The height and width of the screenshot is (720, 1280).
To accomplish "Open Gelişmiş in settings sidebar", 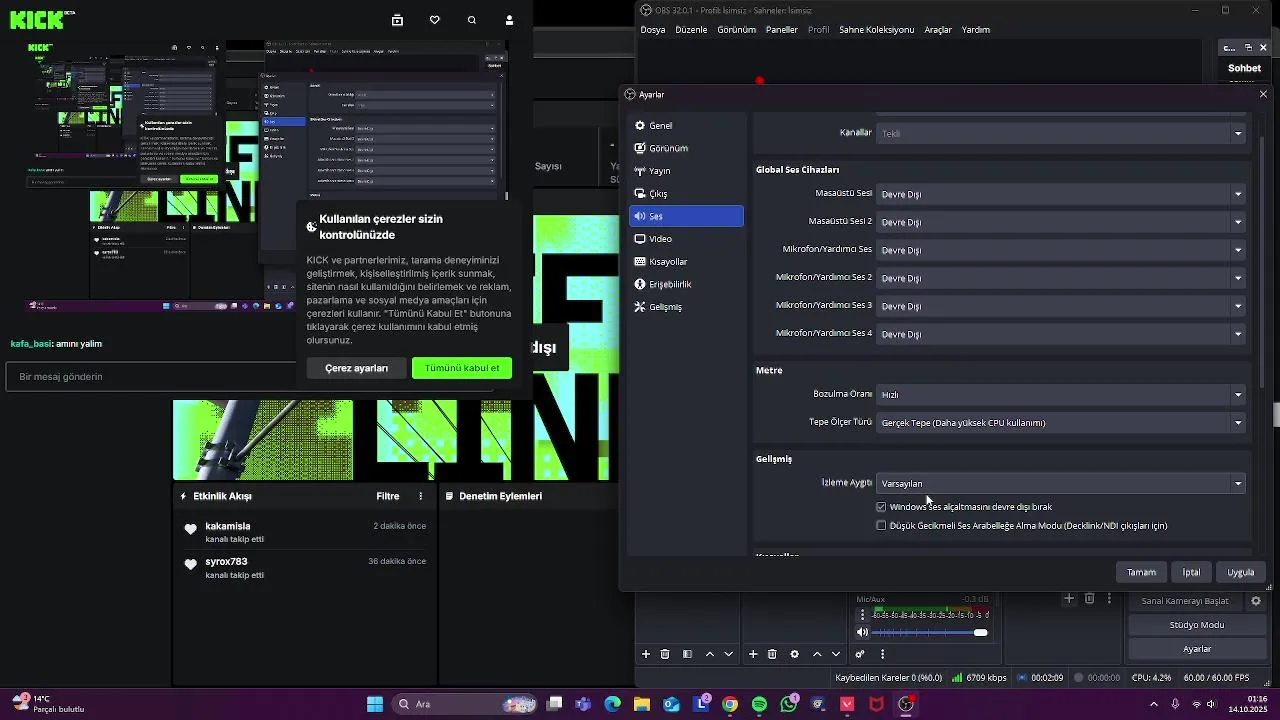I will [686, 307].
